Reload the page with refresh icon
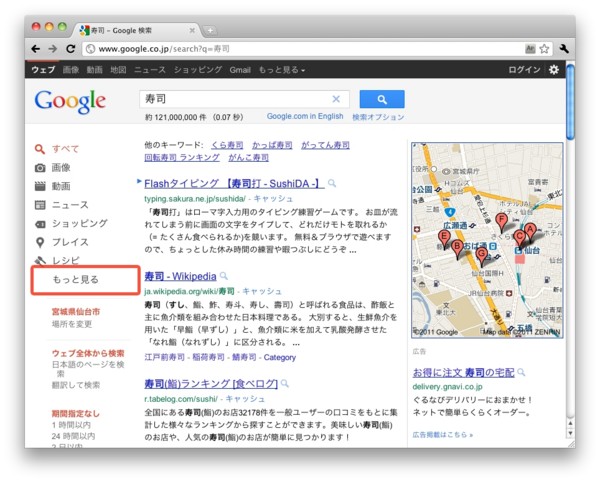The width and height of the screenshot is (600, 482). pyautogui.click(x=70, y=49)
